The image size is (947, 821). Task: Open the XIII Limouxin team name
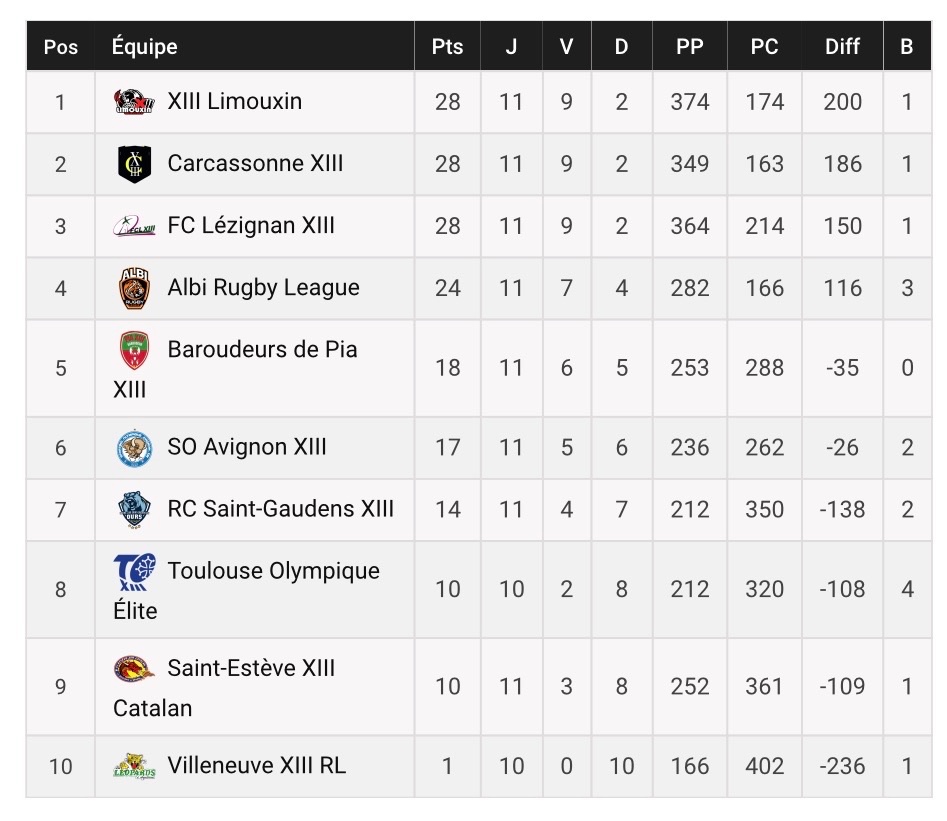point(234,101)
